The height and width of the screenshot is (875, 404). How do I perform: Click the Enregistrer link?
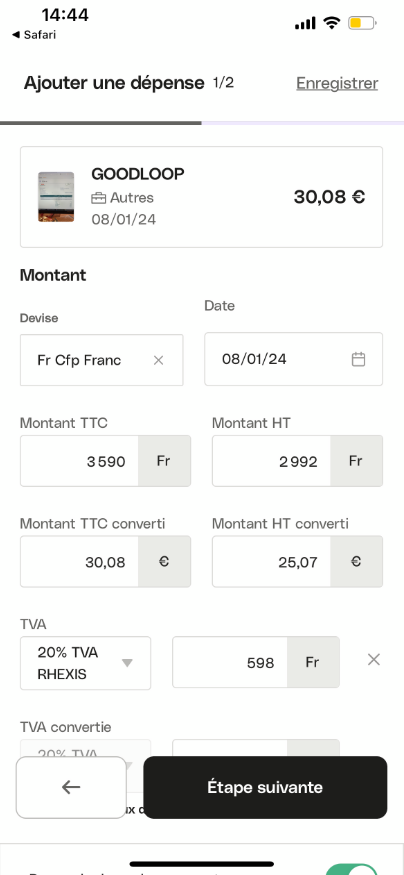(337, 83)
